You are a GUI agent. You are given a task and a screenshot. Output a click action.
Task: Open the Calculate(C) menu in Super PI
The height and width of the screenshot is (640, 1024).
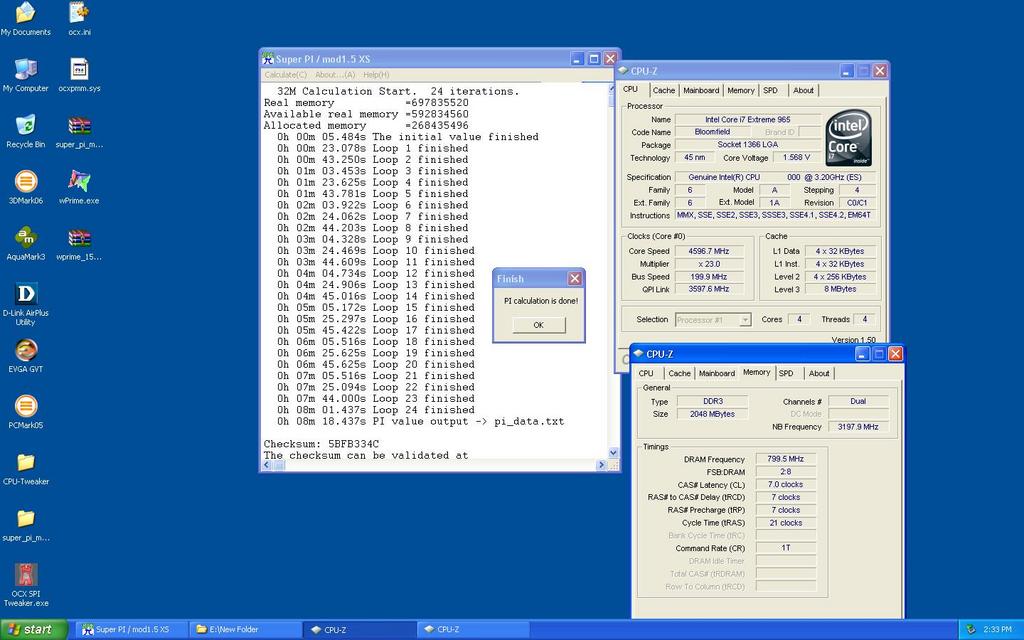285,75
